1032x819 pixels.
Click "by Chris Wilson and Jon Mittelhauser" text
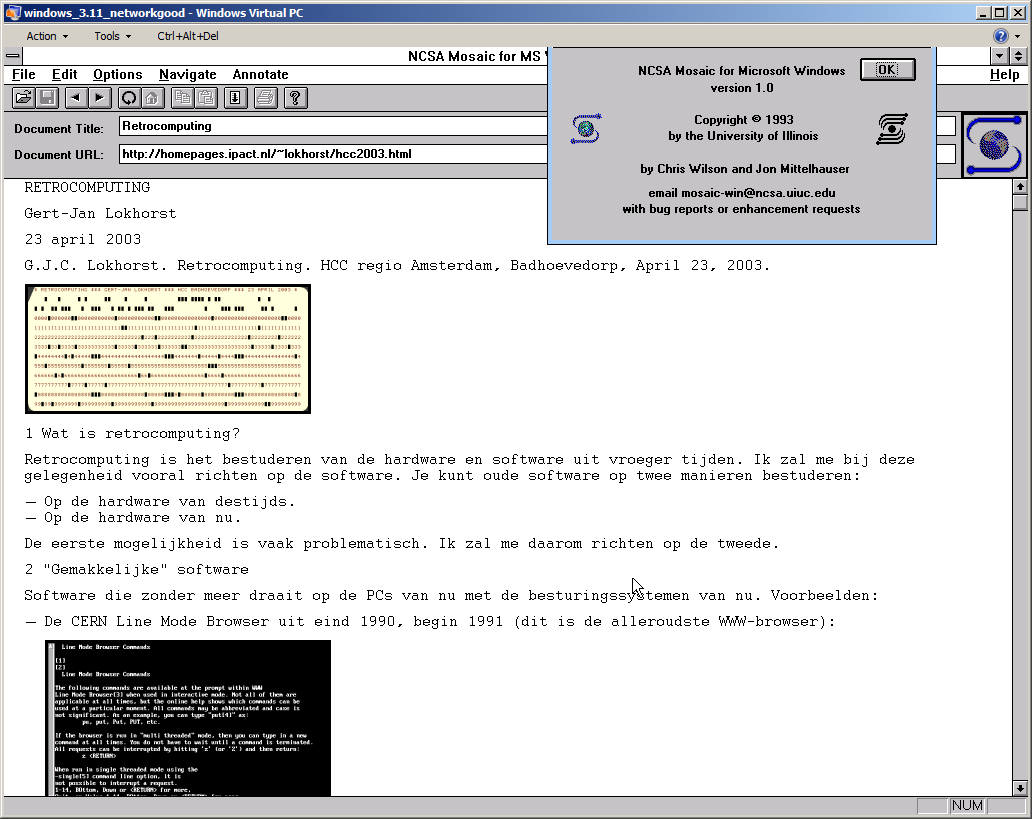(744, 169)
